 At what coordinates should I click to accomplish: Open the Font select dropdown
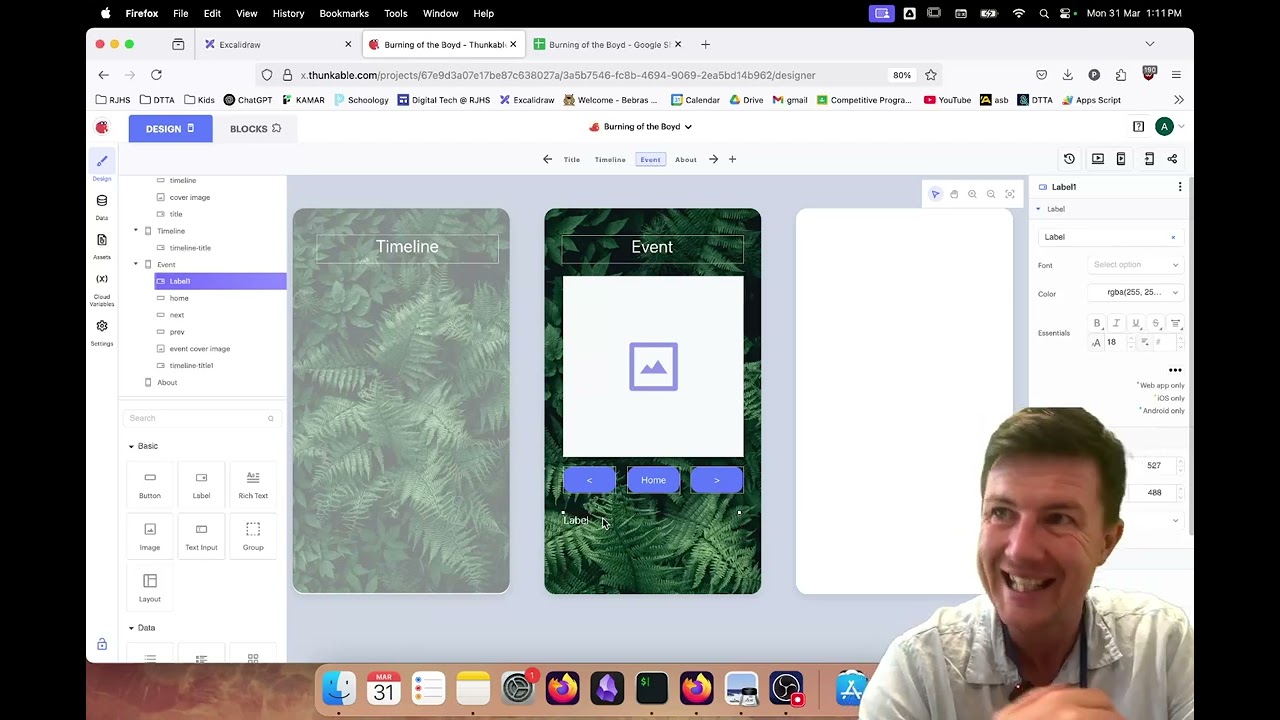1135,265
